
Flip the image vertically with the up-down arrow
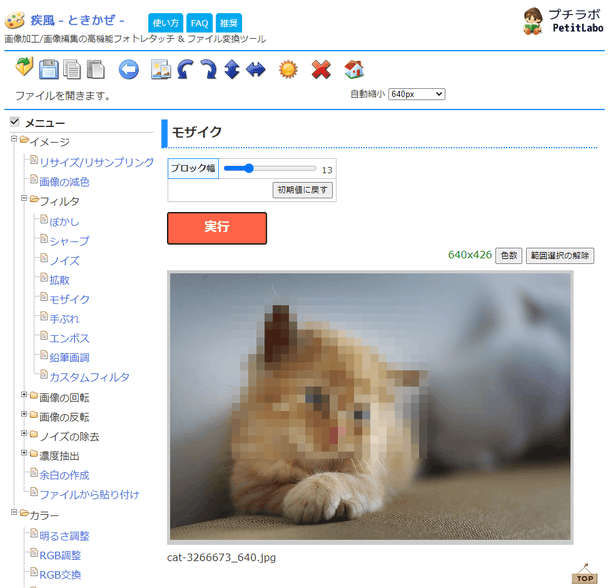pos(232,69)
